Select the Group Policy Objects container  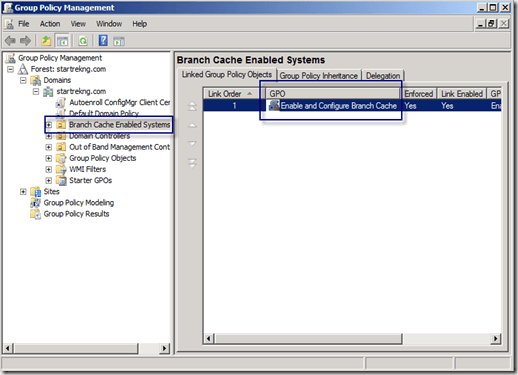click(x=103, y=158)
